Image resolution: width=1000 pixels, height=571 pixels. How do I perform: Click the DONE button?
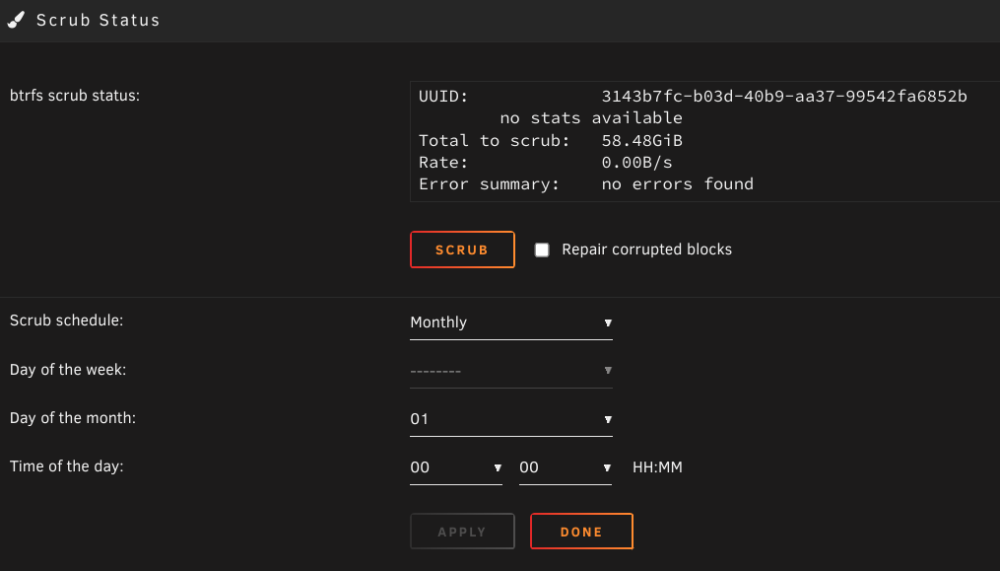582,531
